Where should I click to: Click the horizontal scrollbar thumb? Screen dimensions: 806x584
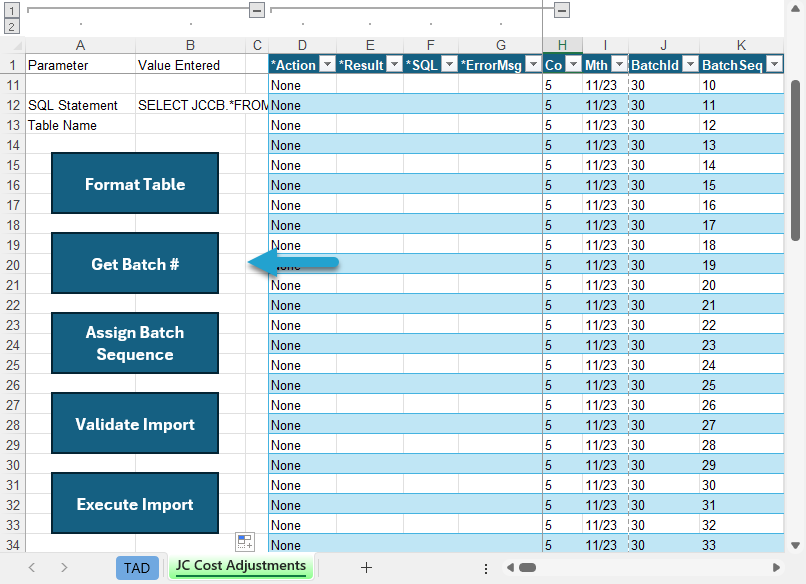[x=527, y=568]
